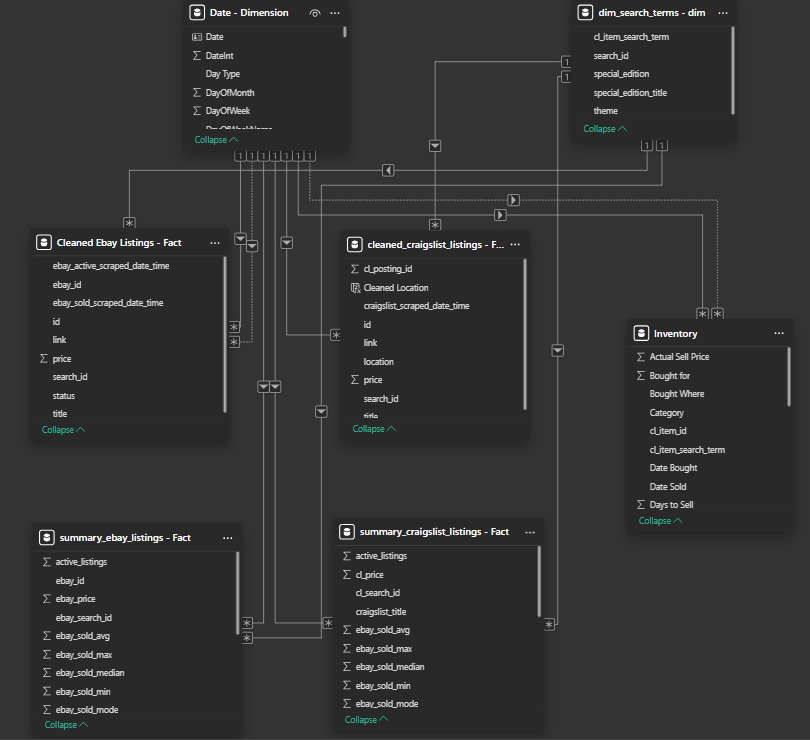The image size is (810, 740).
Task: Click the Inventory table scrollbar
Action: (x=789, y=377)
